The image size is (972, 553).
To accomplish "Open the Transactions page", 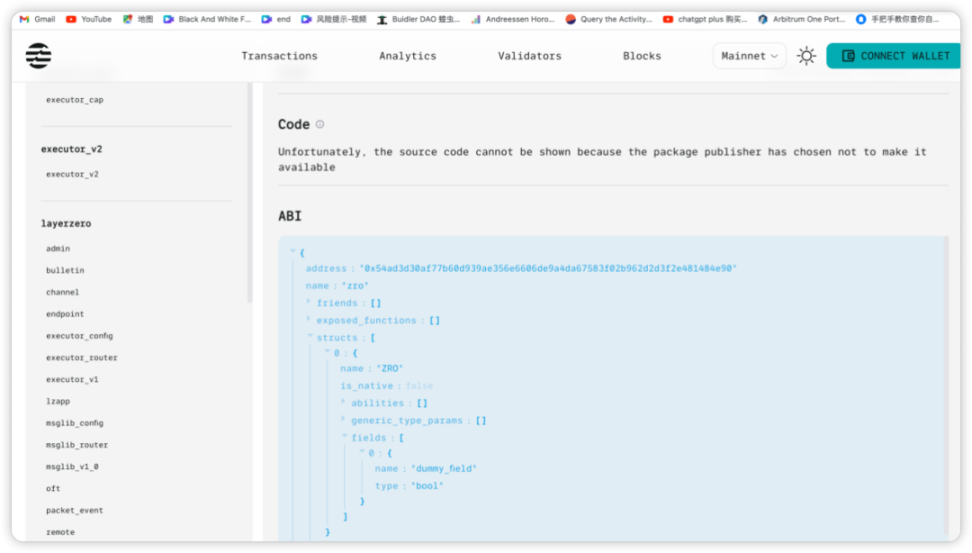I will coord(279,56).
